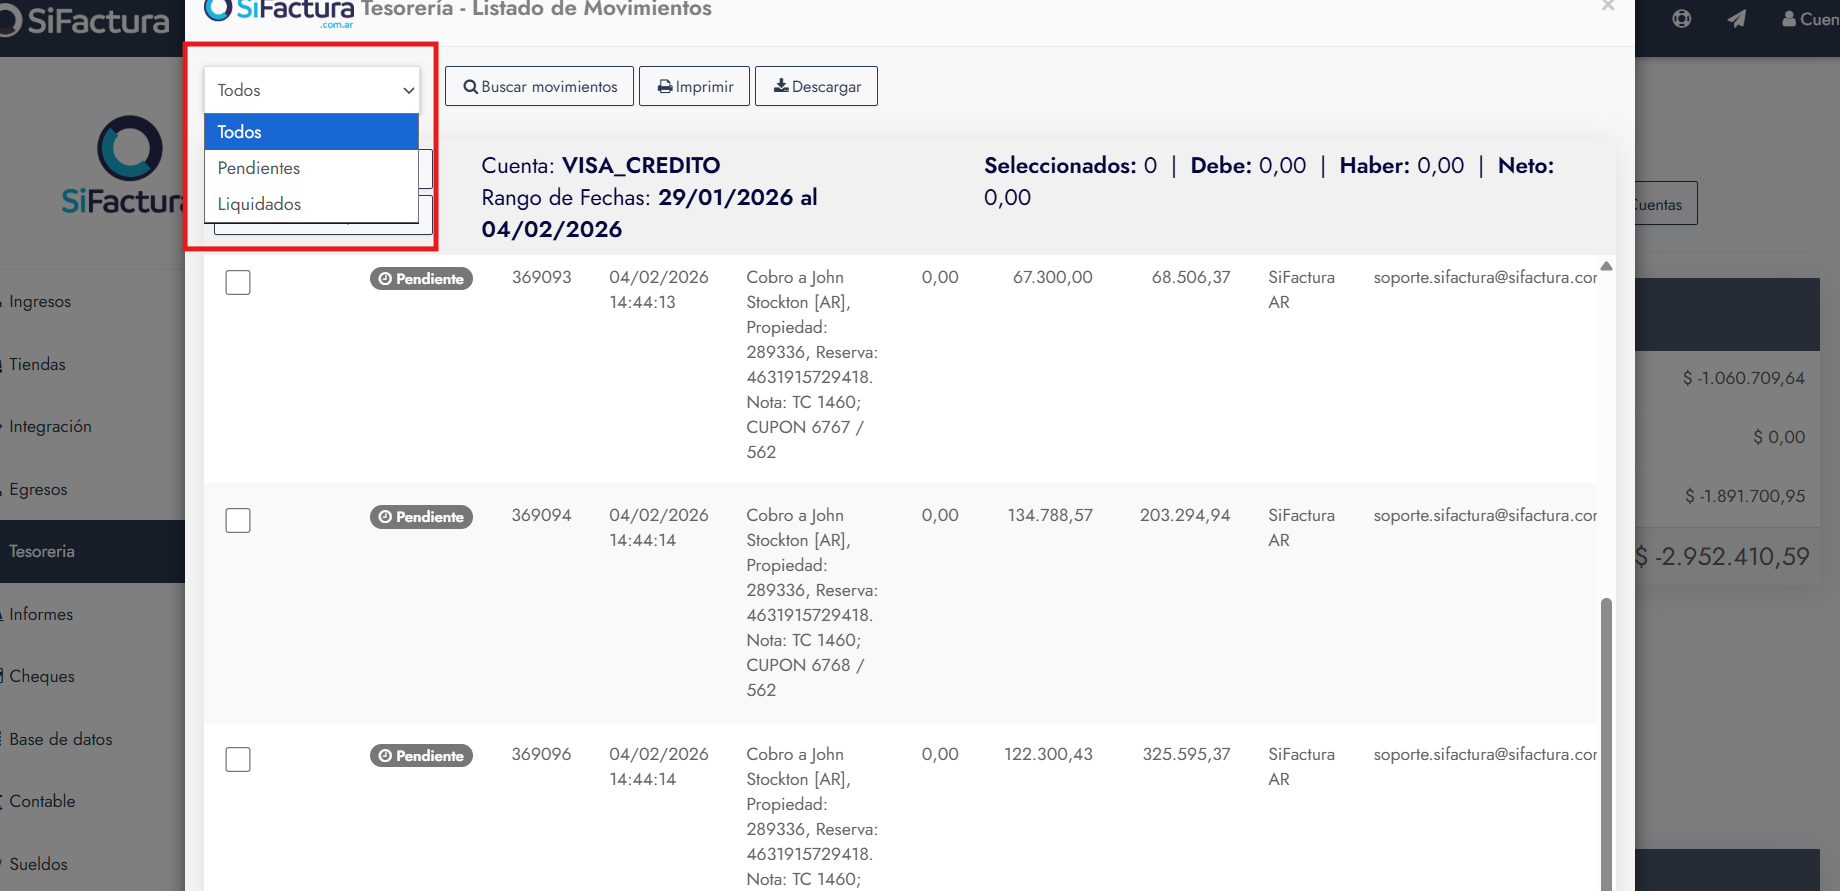The image size is (1840, 891).
Task: Open Tesorería in the sidebar menu
Action: [x=42, y=552]
